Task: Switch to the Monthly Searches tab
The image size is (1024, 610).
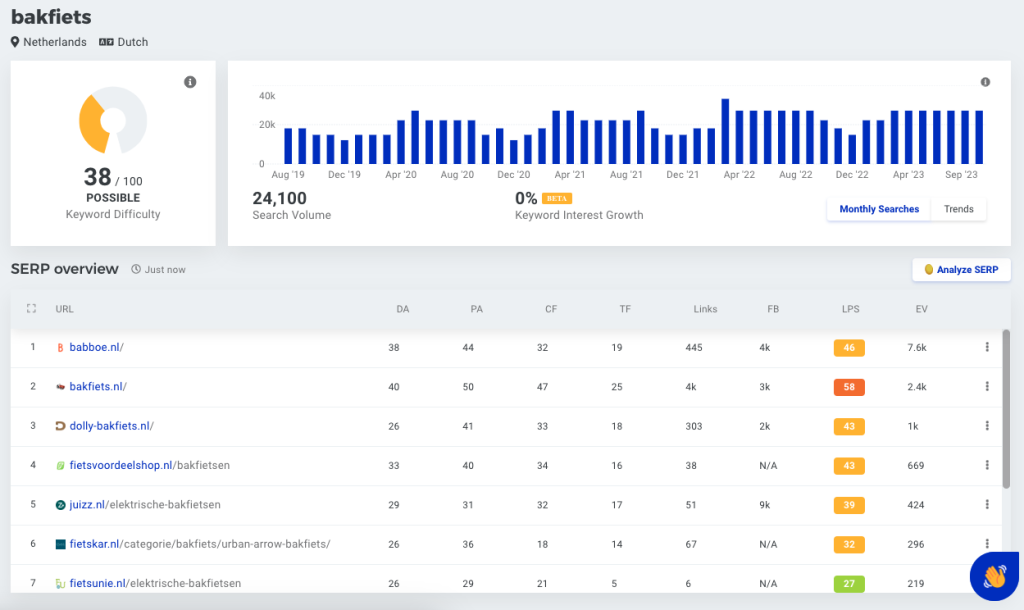Action: tap(878, 209)
